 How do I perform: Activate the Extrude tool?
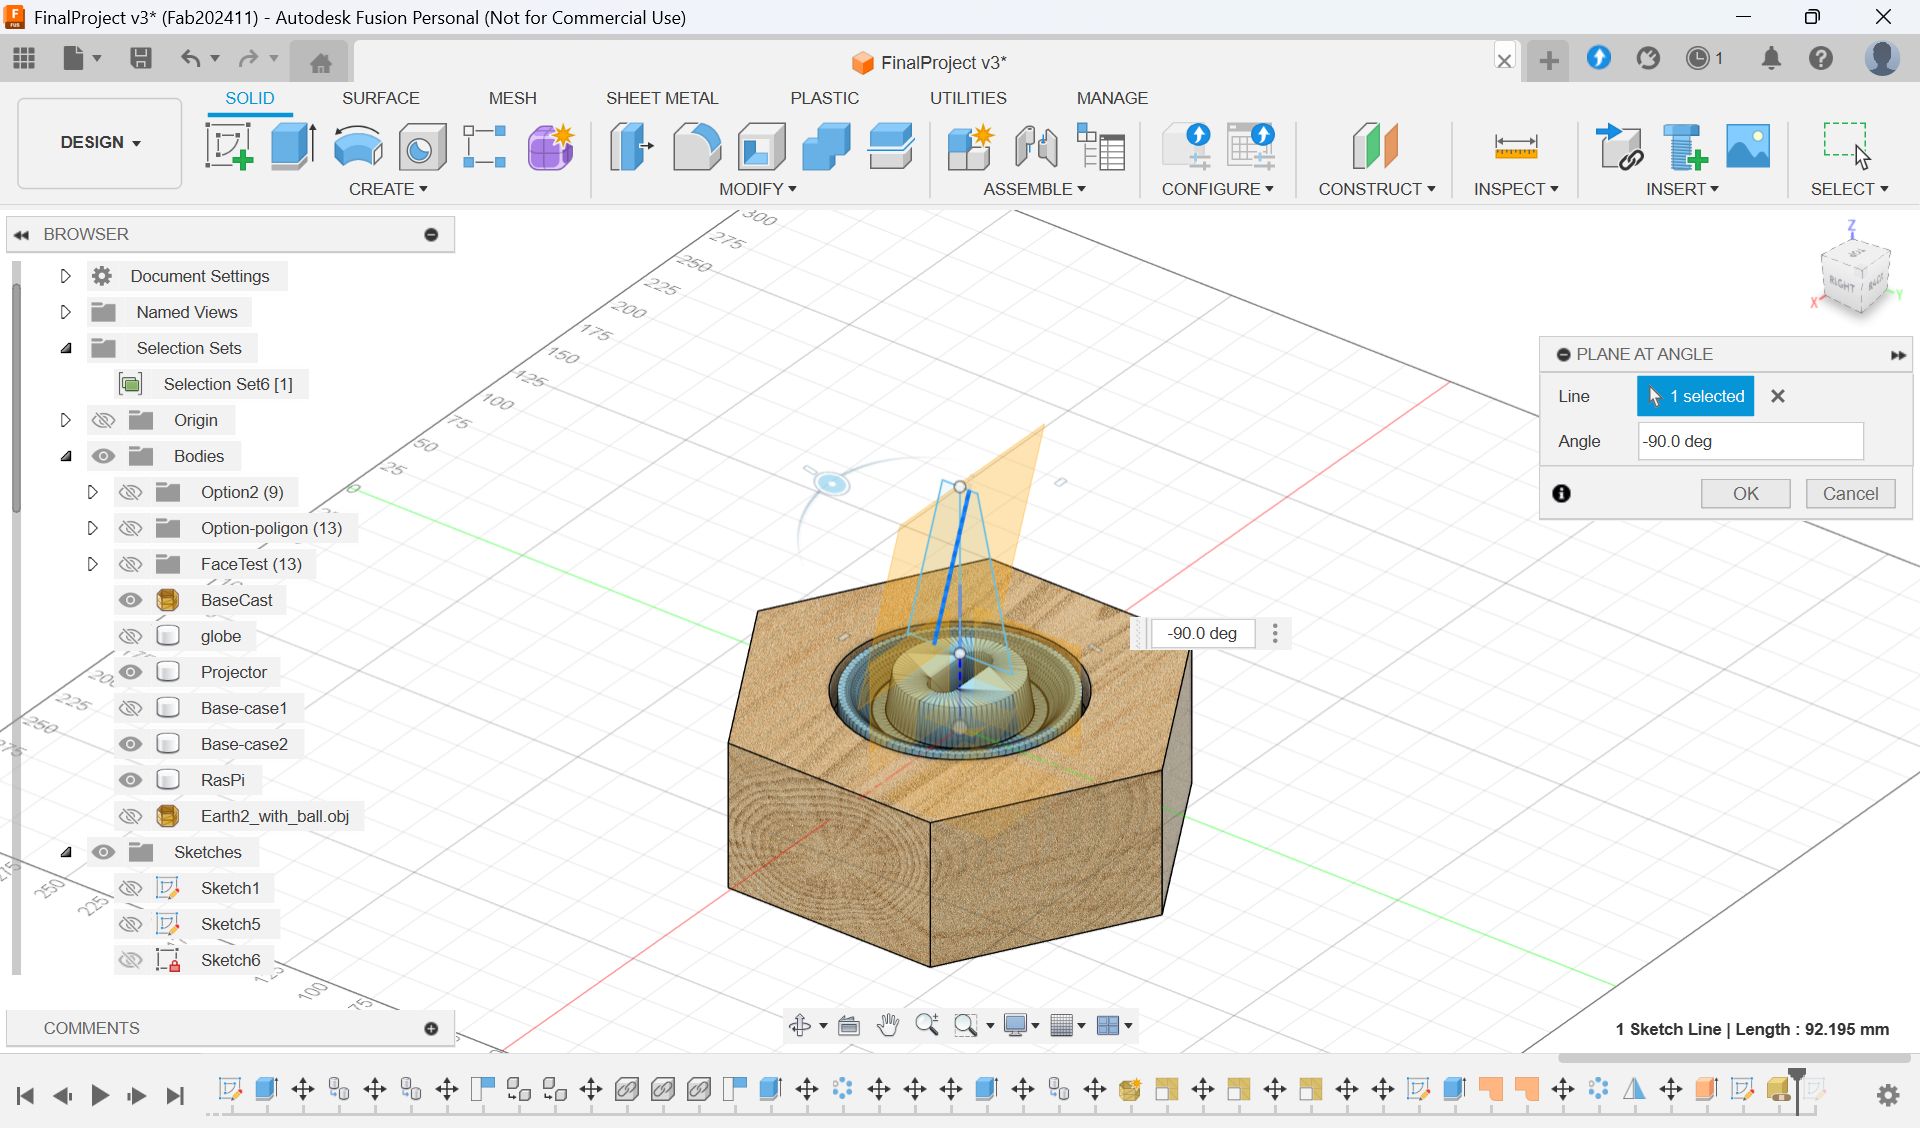[293, 146]
